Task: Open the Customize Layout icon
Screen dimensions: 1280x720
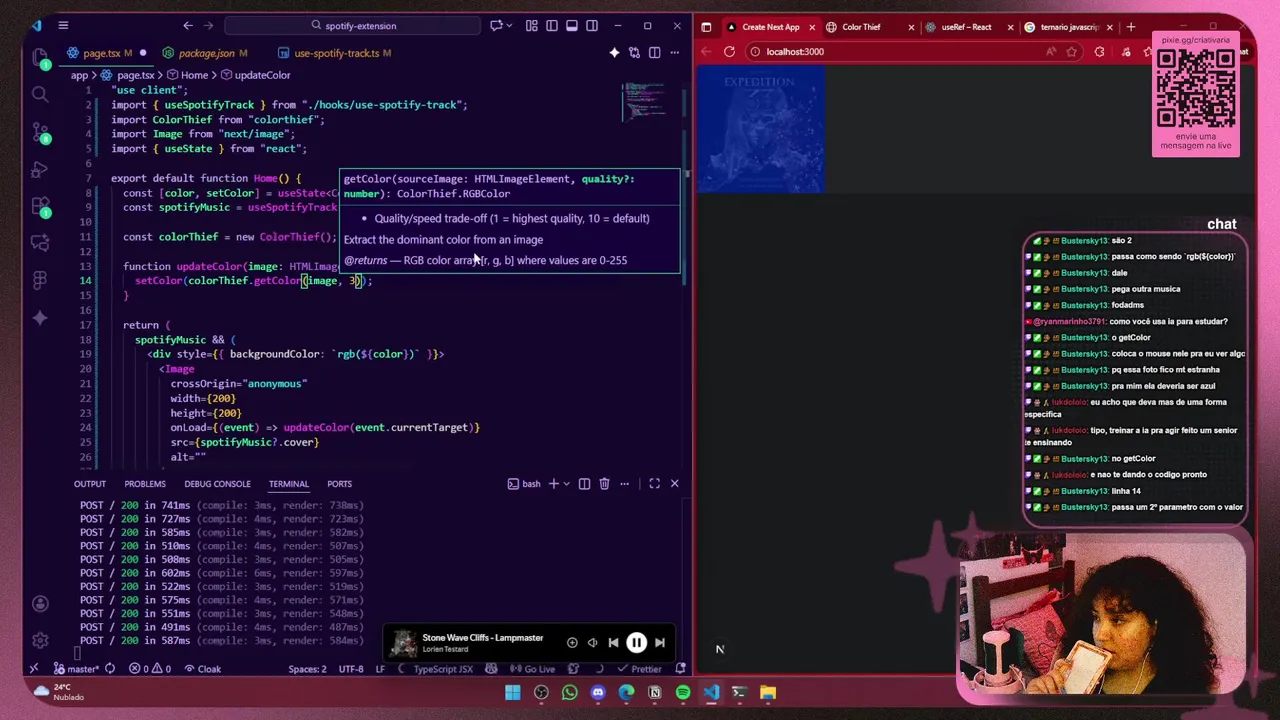Action: [x=532, y=26]
